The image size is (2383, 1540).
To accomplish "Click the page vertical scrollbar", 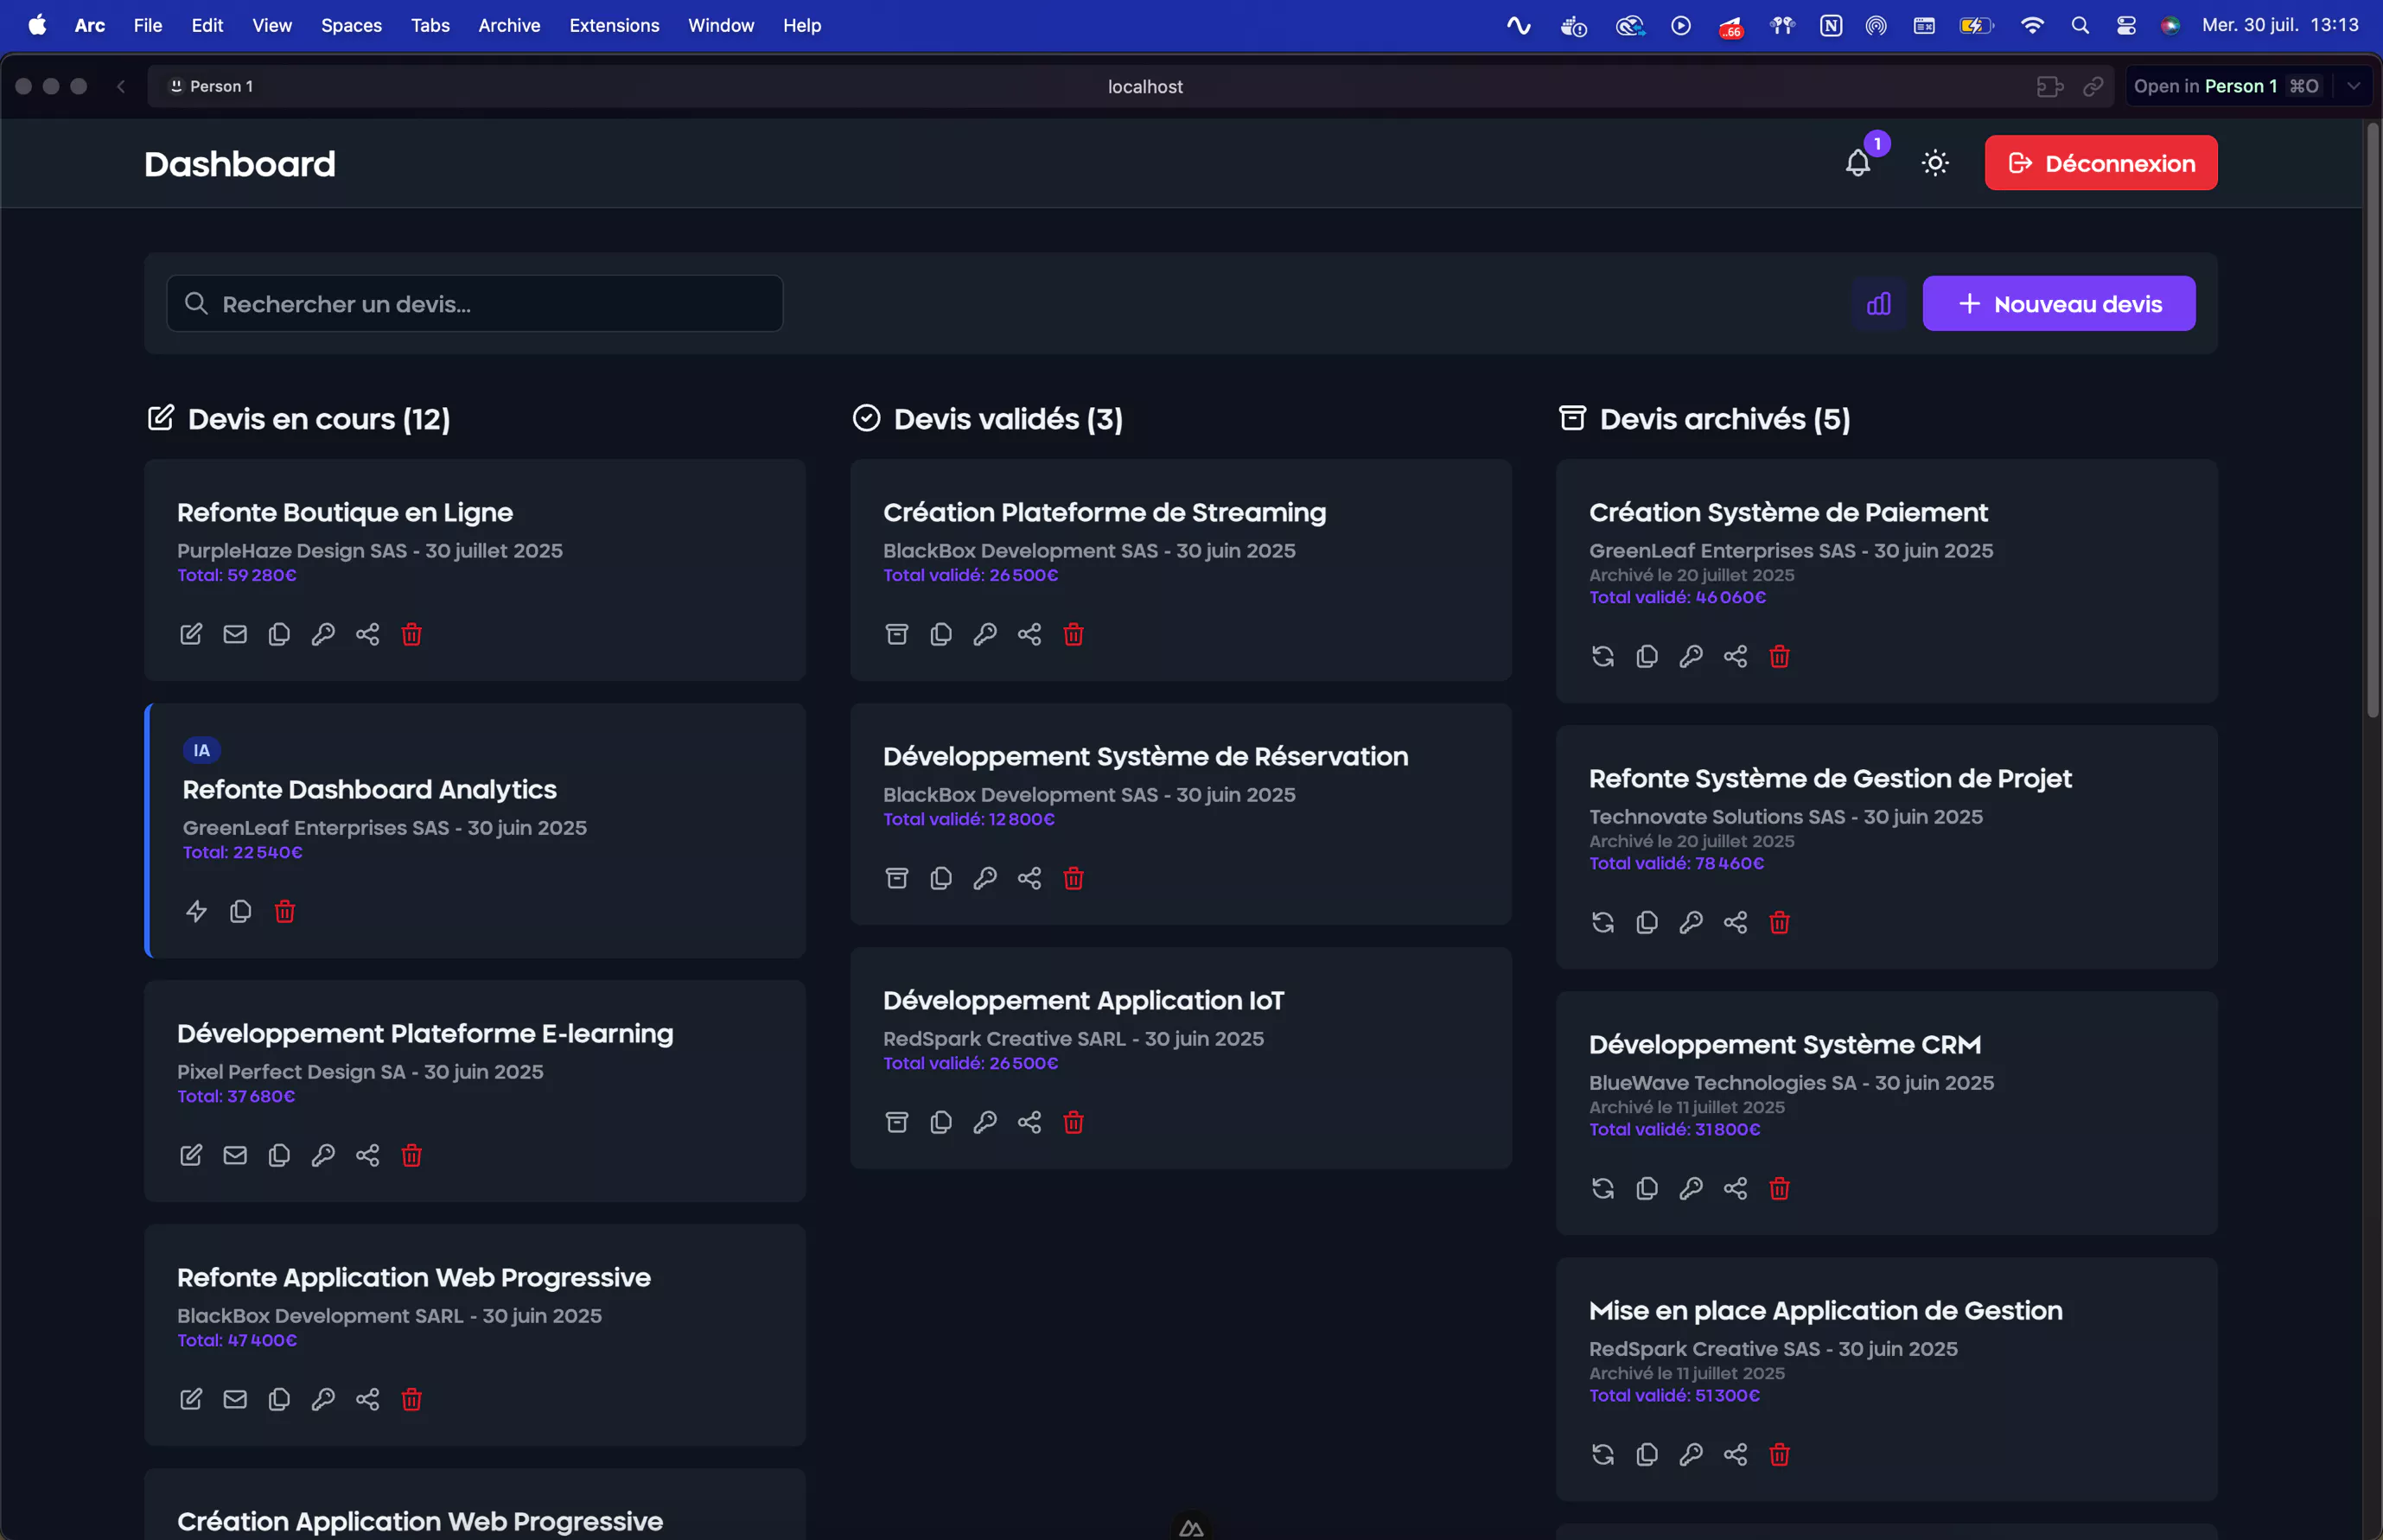I will (x=2372, y=420).
